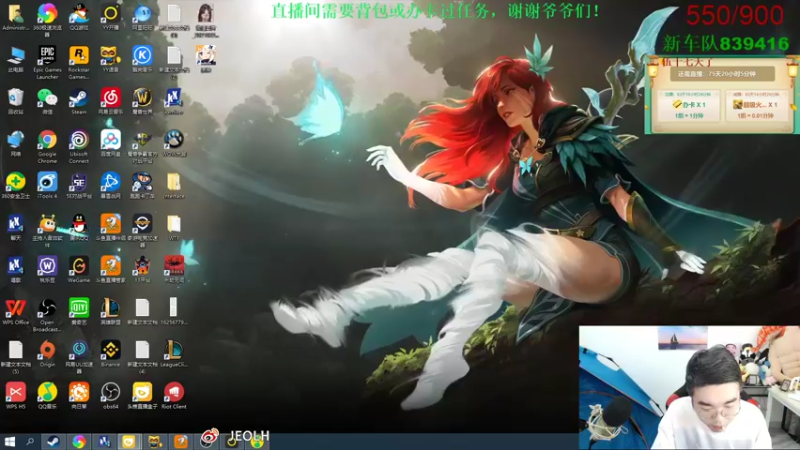Launch the 360 speed browser desktop shortcut
Screen dimensions: 800x450
coord(47,19)
